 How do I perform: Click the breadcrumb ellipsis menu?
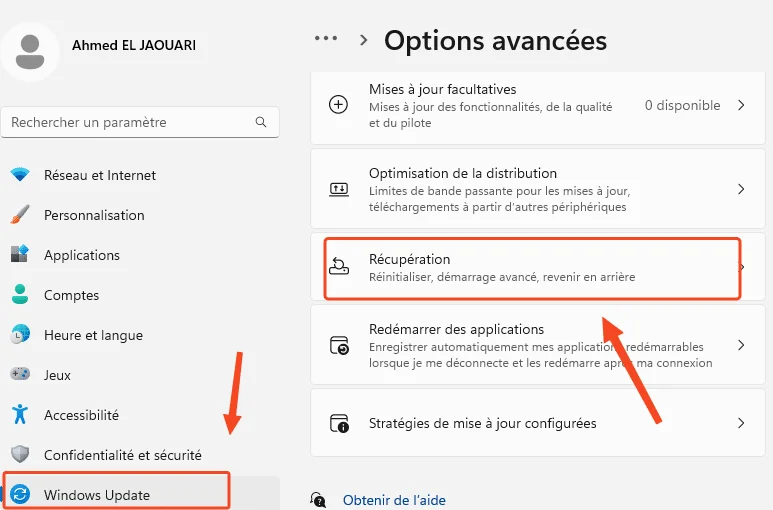pyautogui.click(x=326, y=39)
